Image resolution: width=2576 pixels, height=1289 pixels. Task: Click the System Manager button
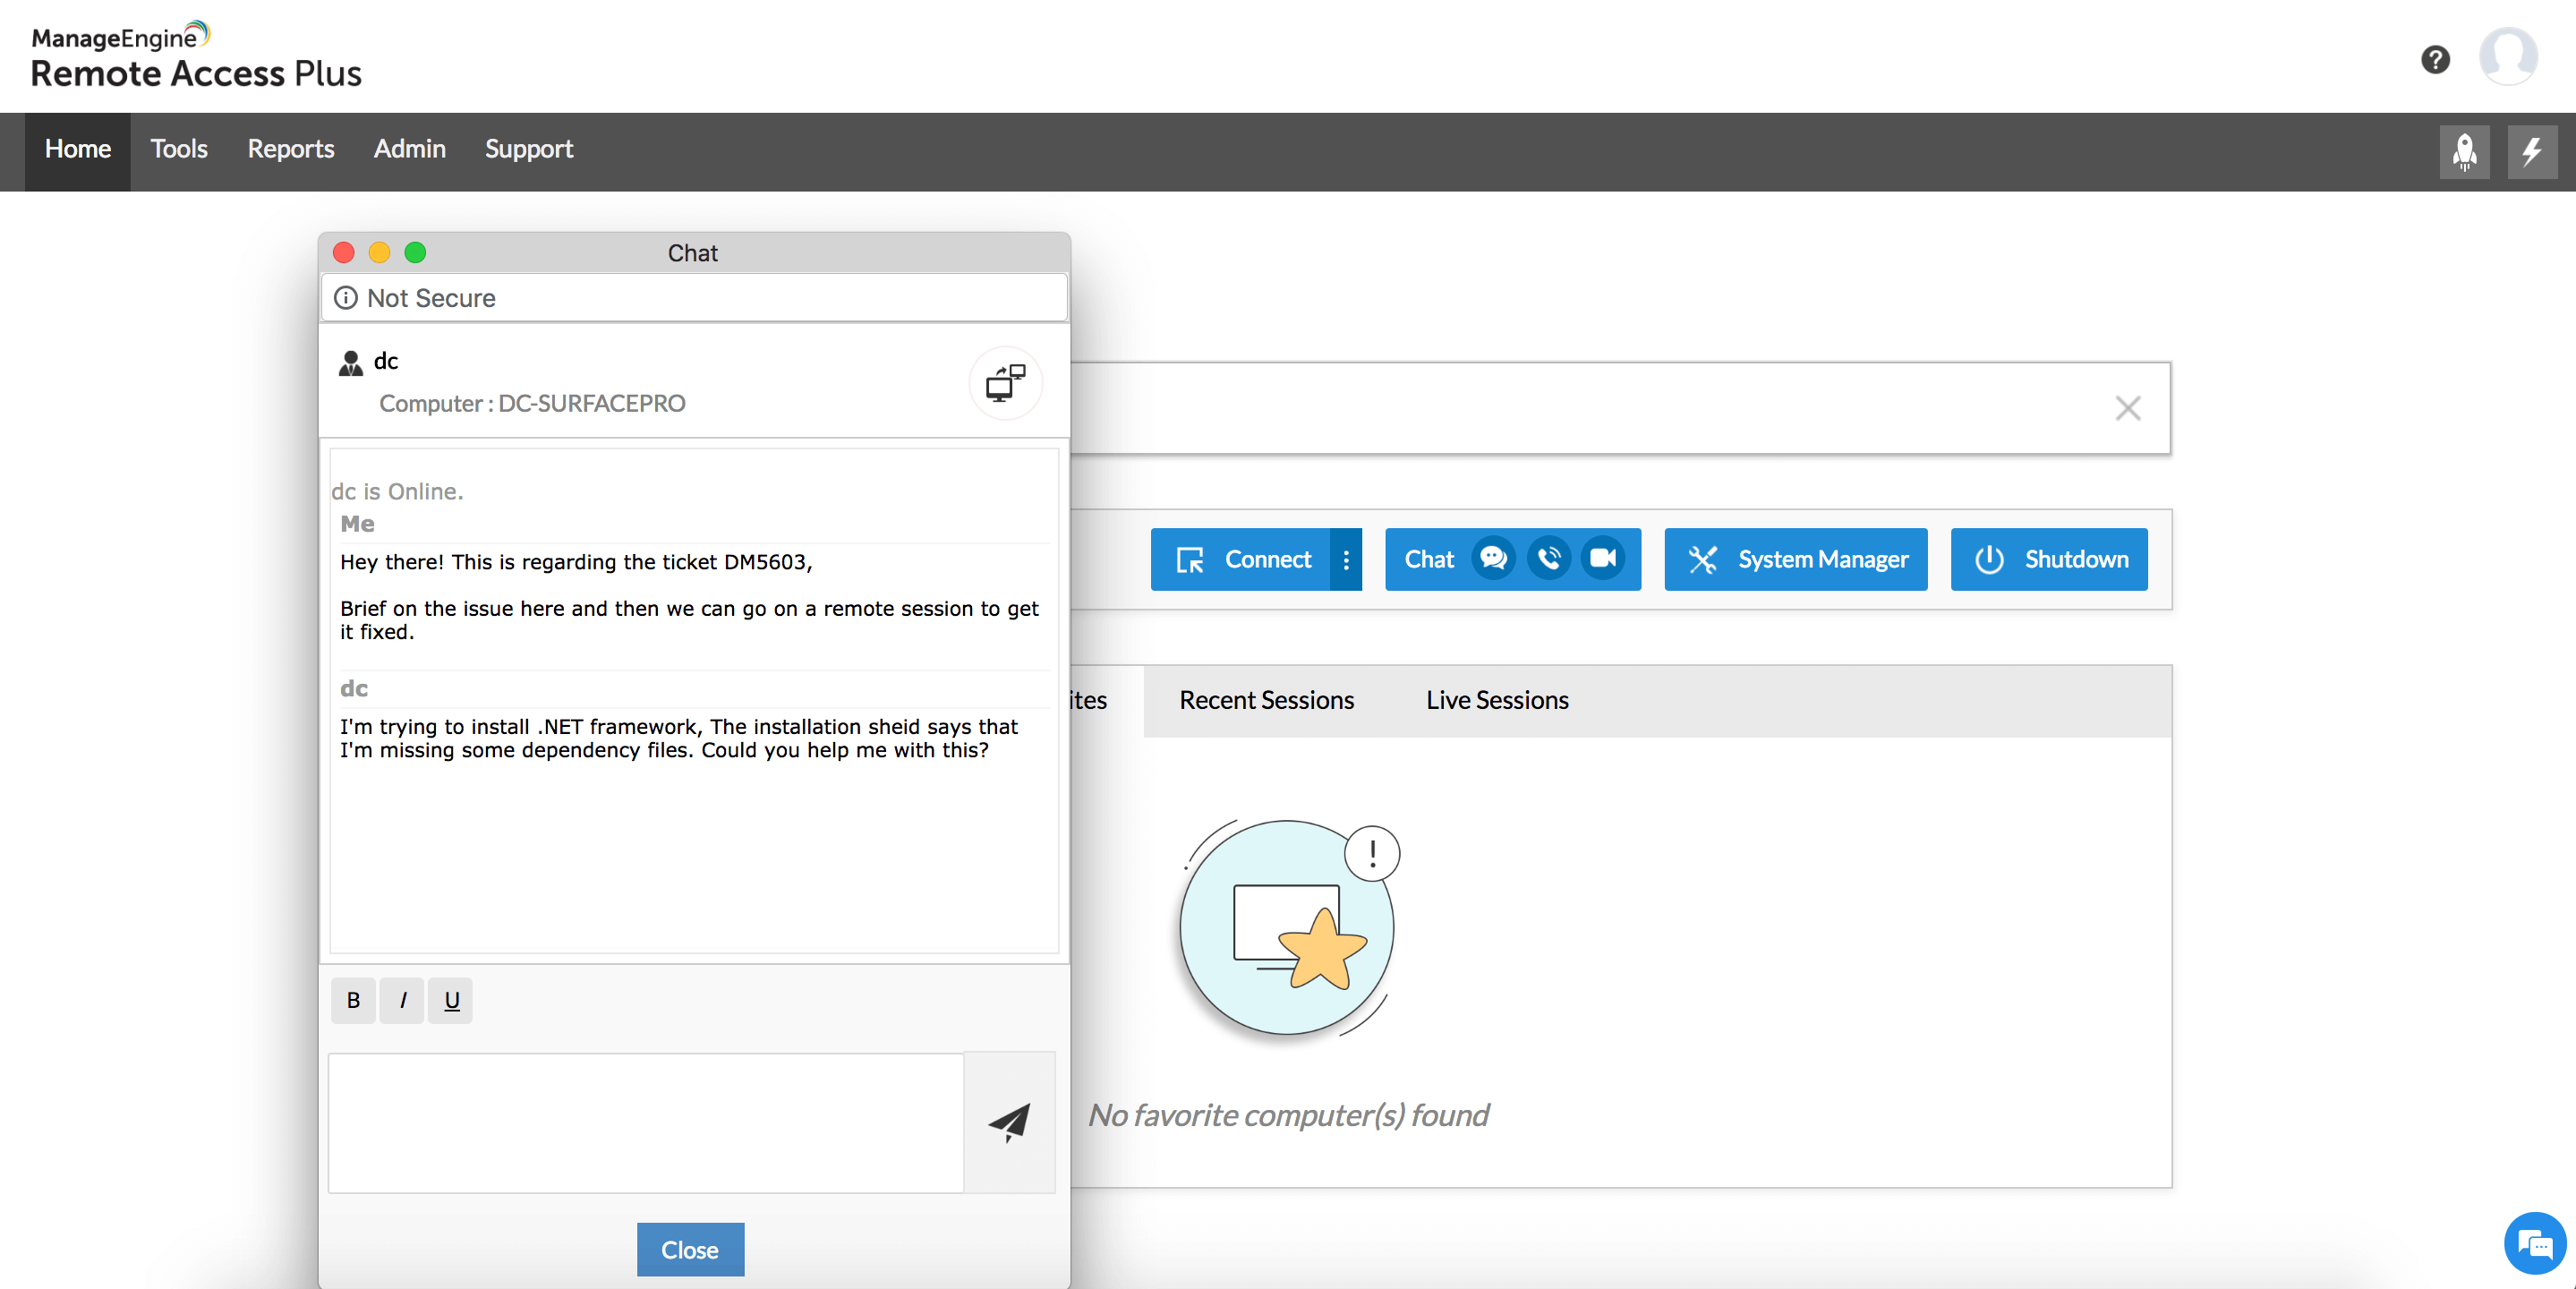(1795, 560)
